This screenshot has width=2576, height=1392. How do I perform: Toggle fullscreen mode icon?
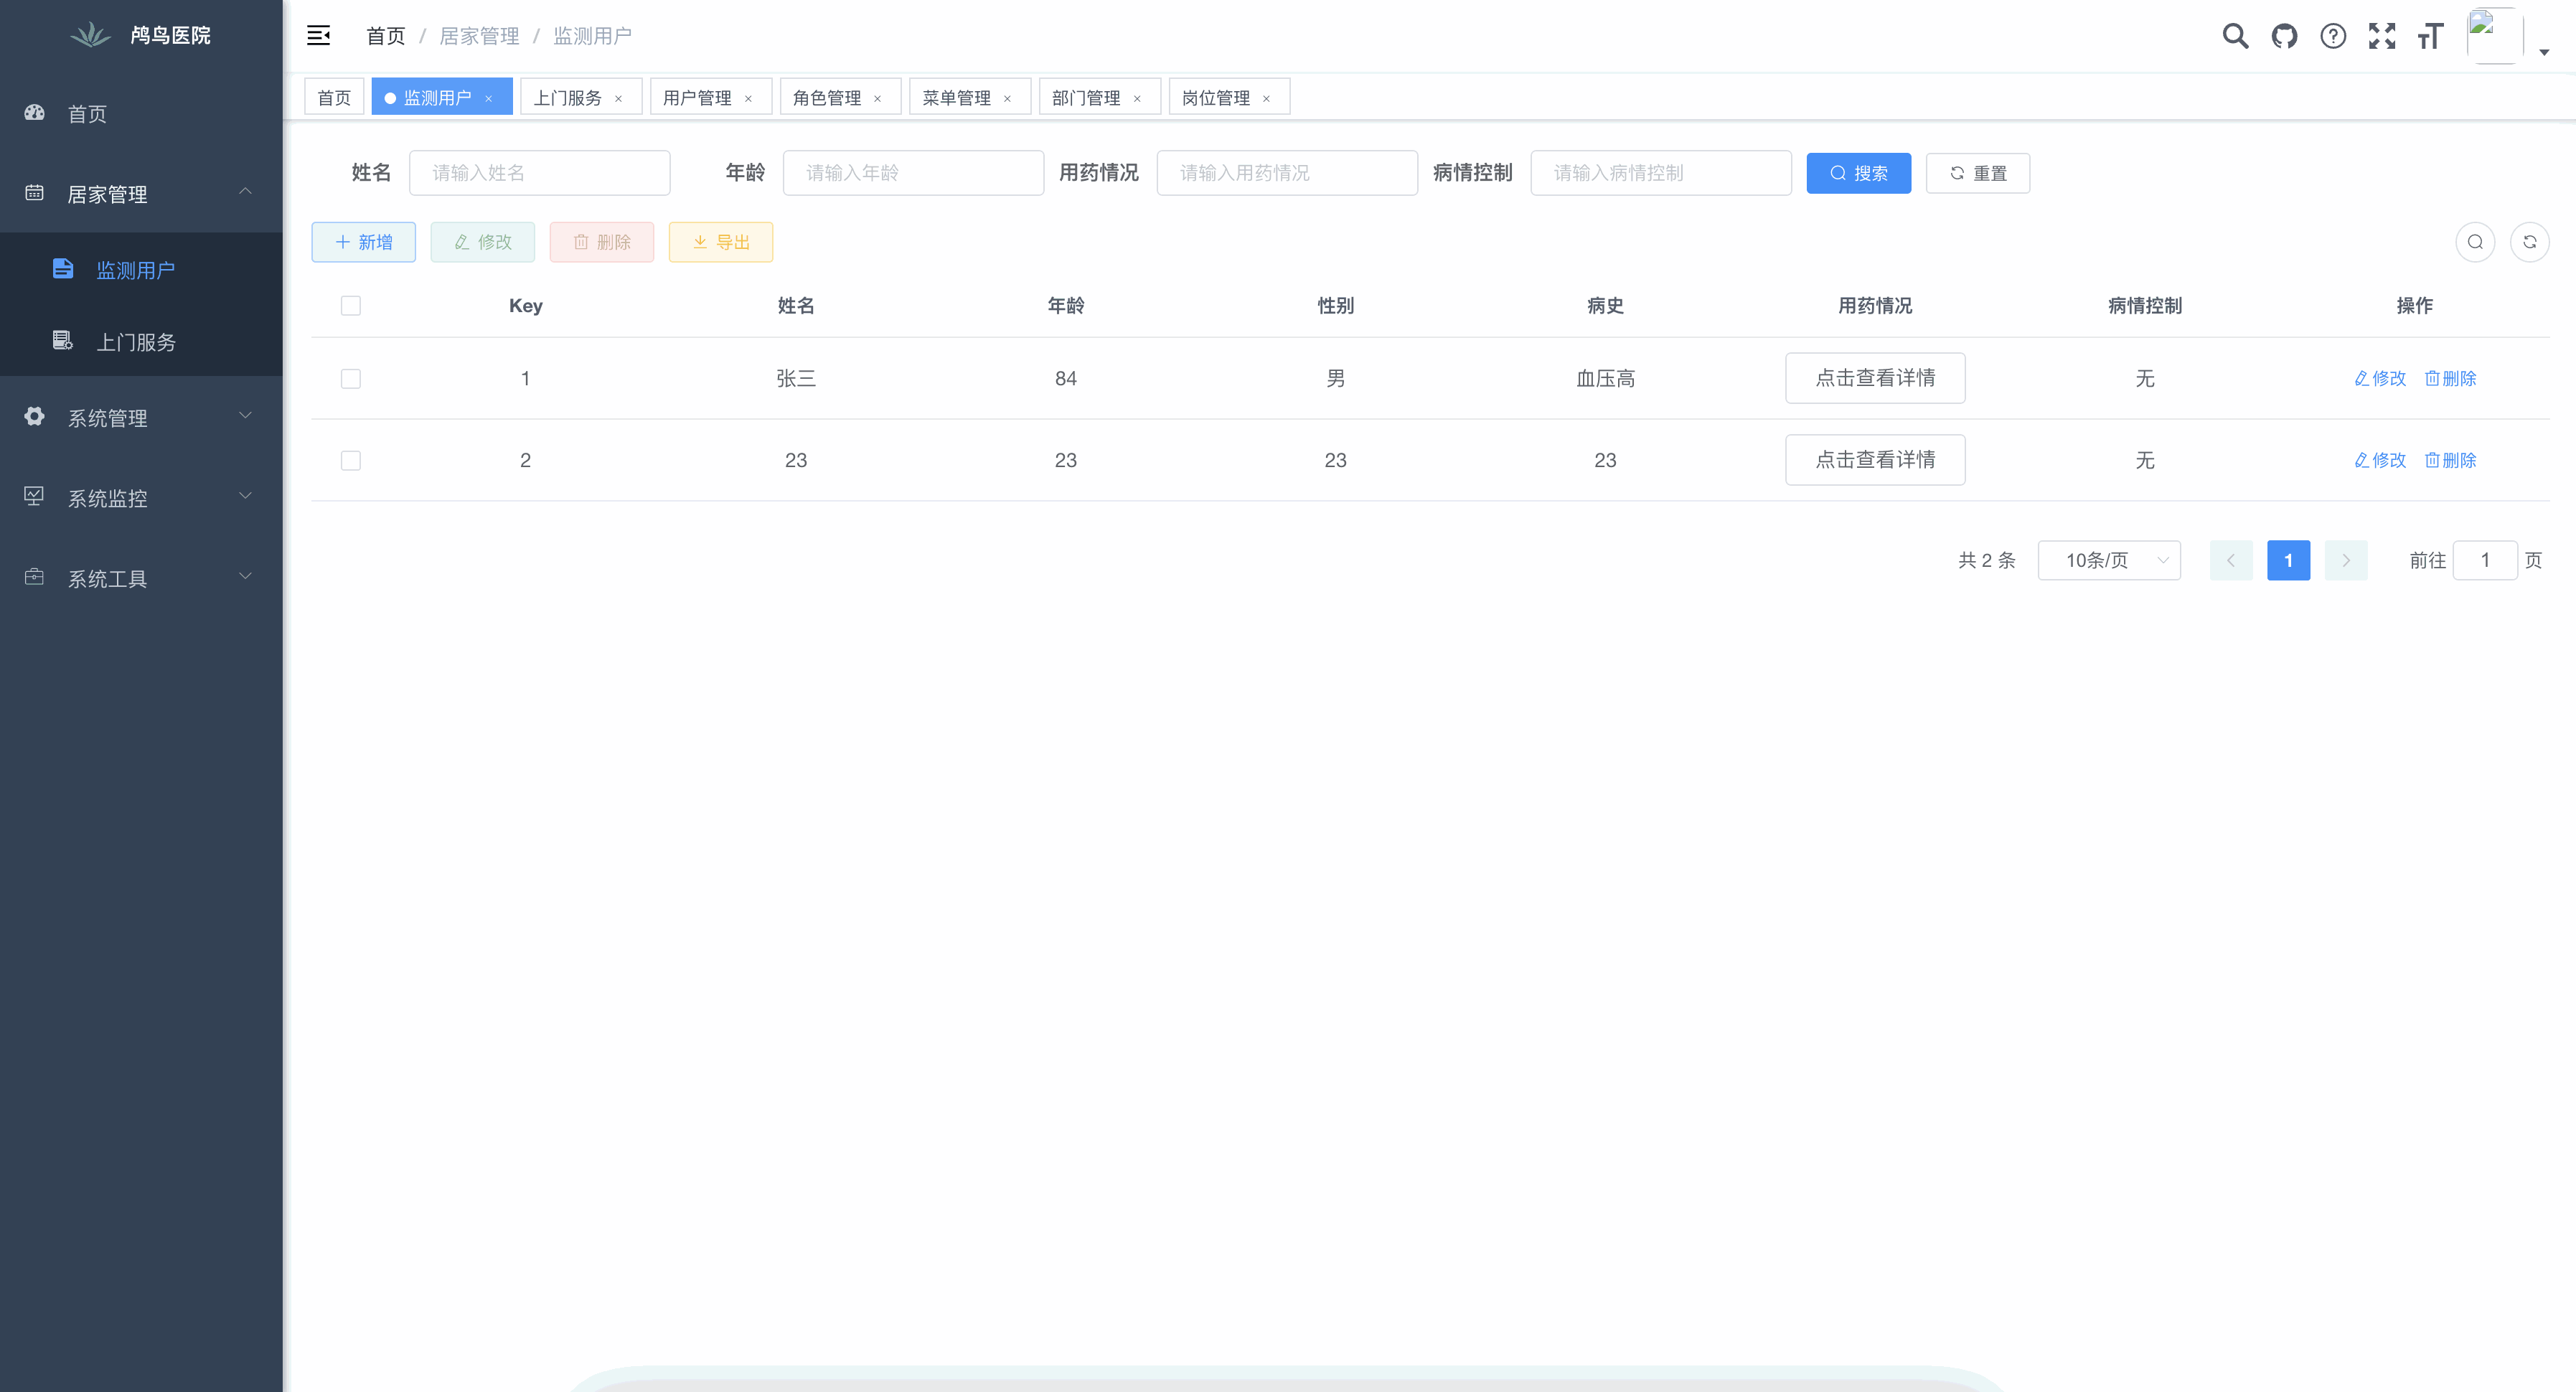tap(2382, 36)
